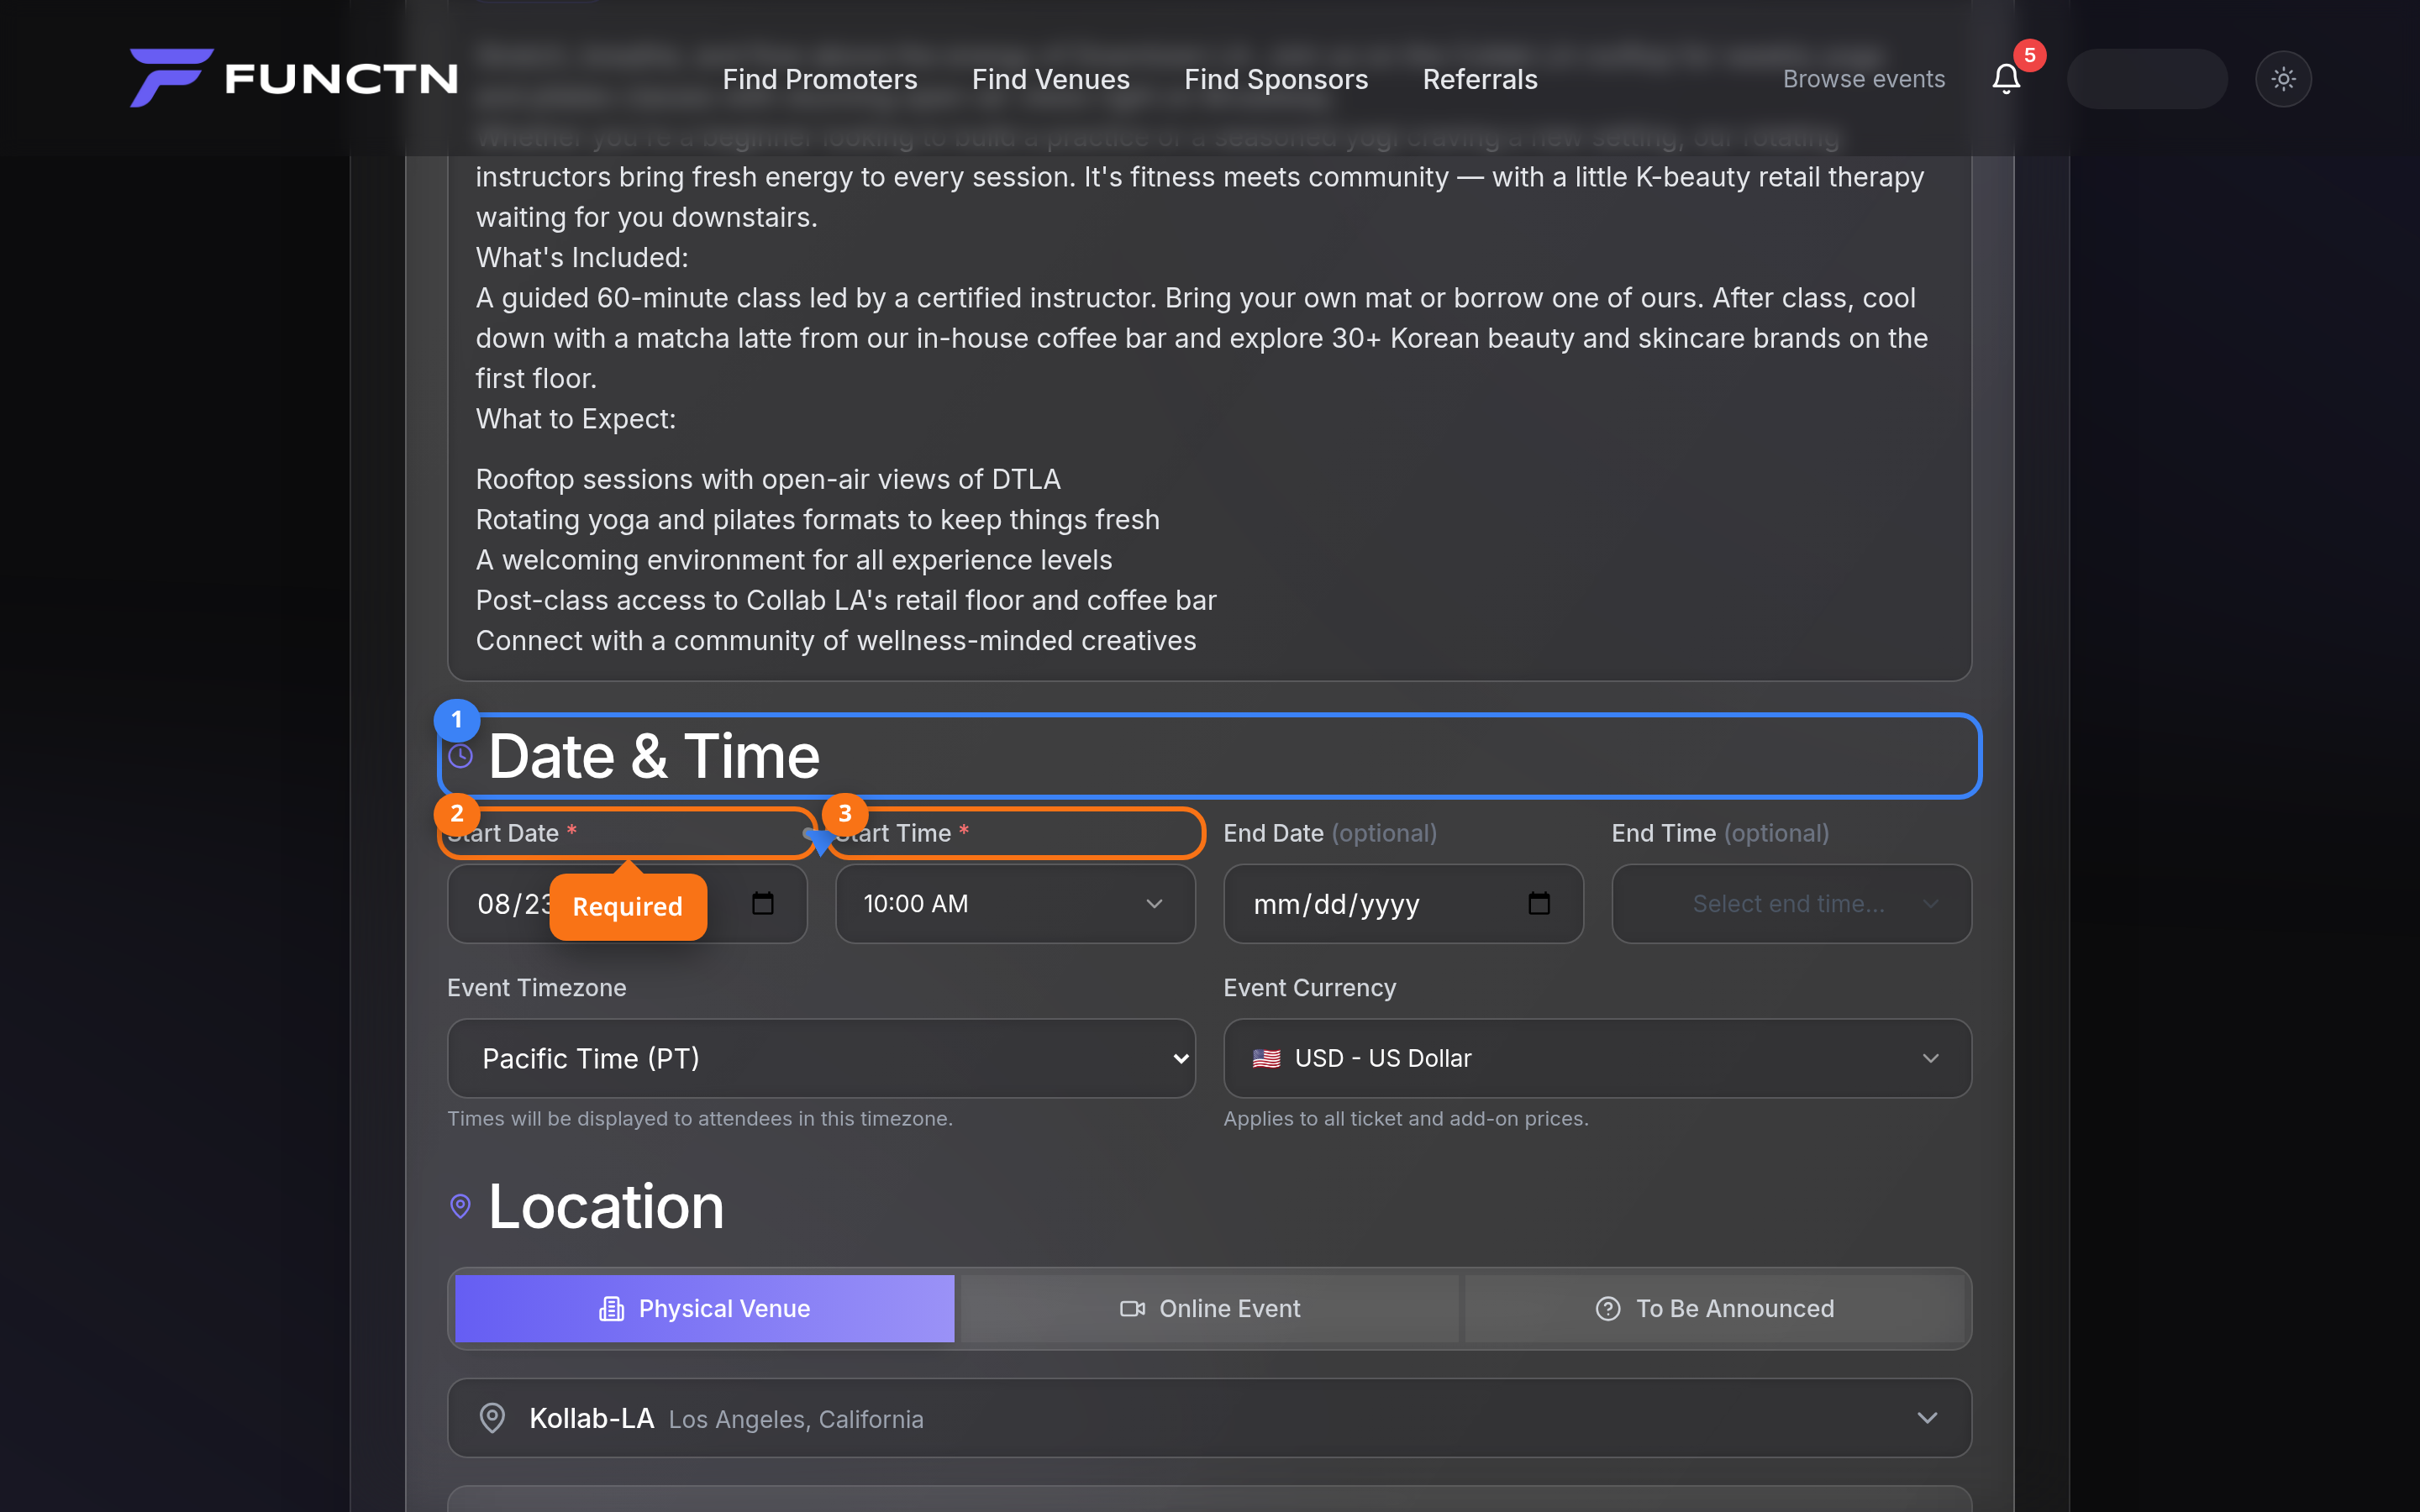Click the US flag icon in currency

click(x=1266, y=1058)
